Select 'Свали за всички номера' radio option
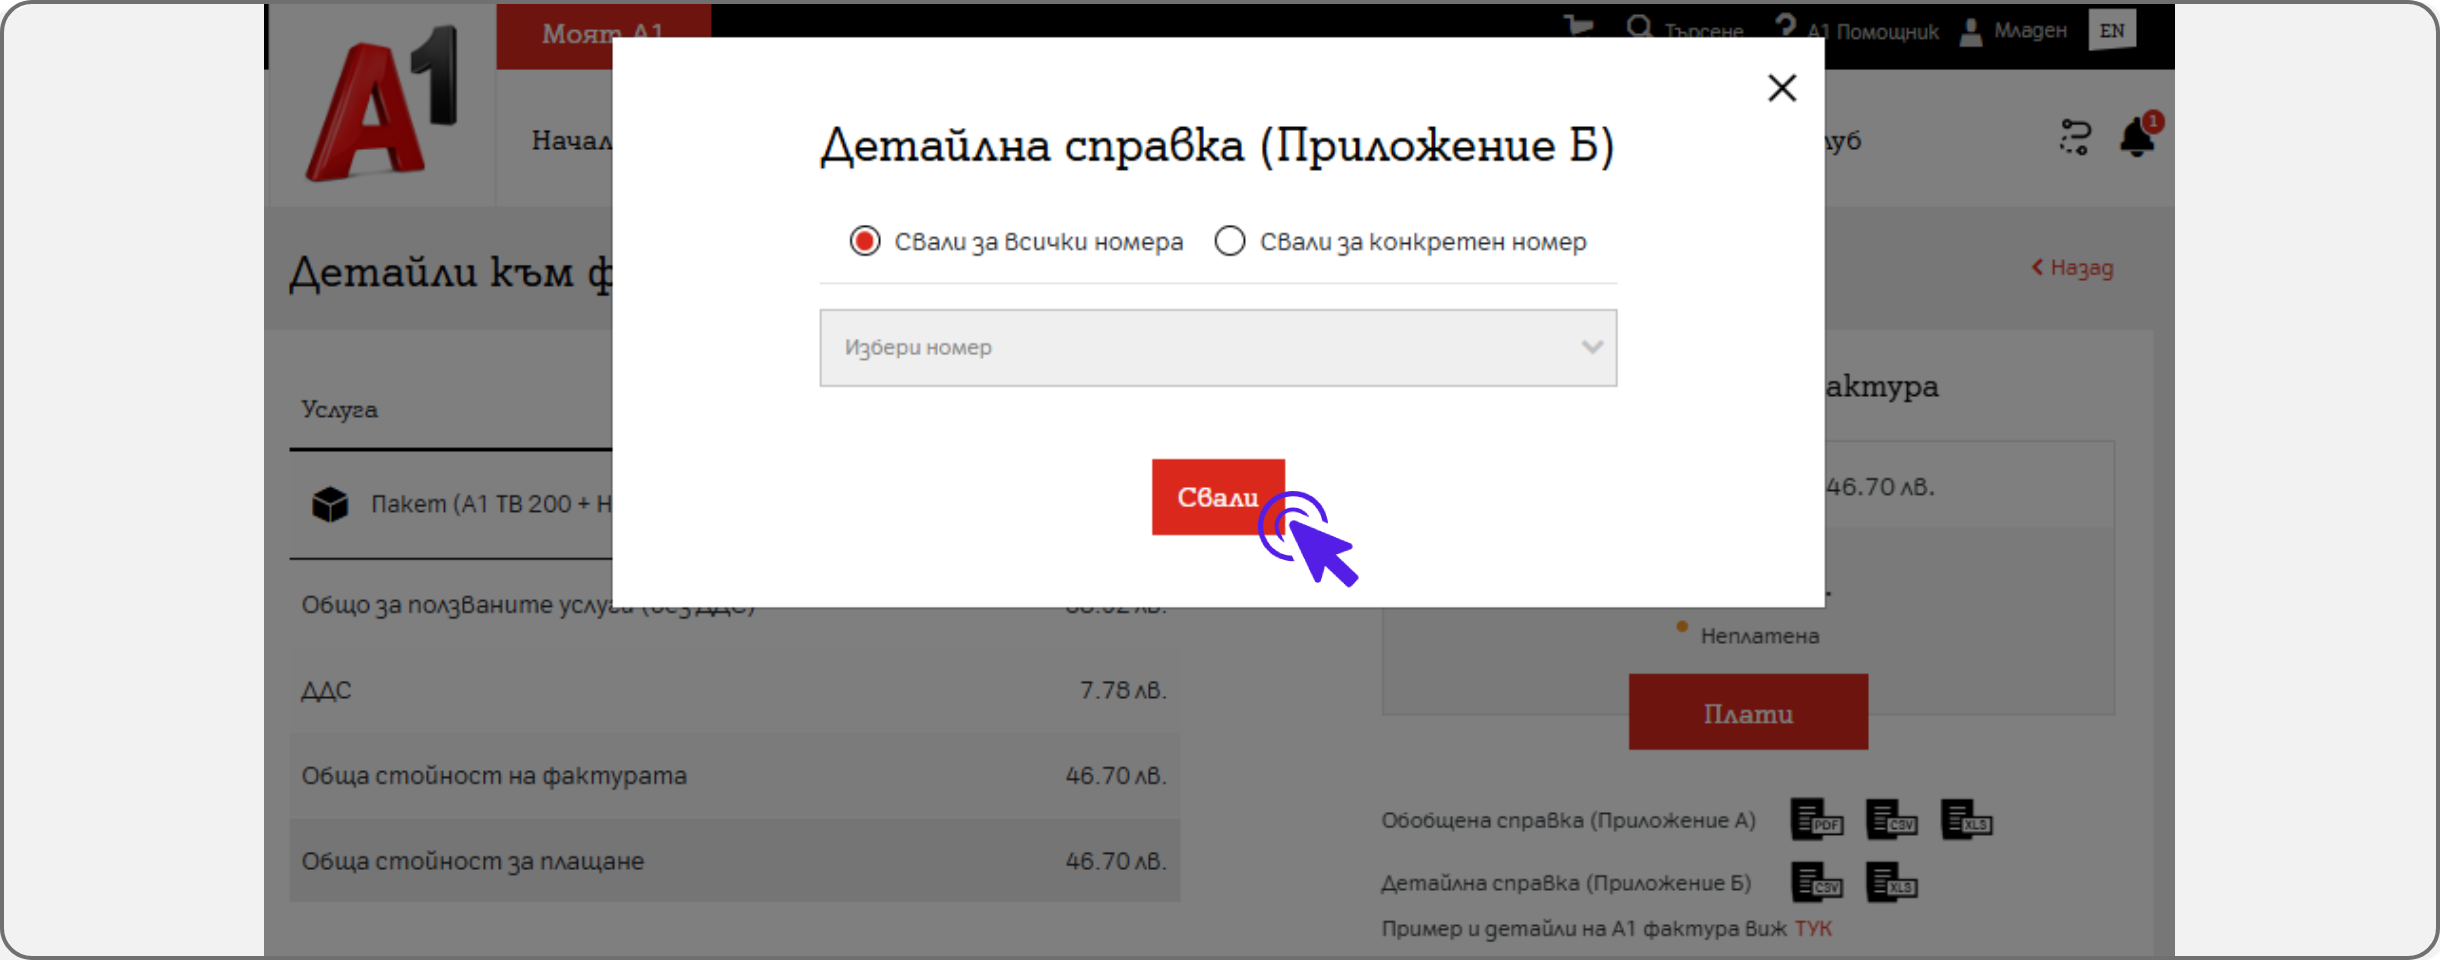 pos(865,241)
